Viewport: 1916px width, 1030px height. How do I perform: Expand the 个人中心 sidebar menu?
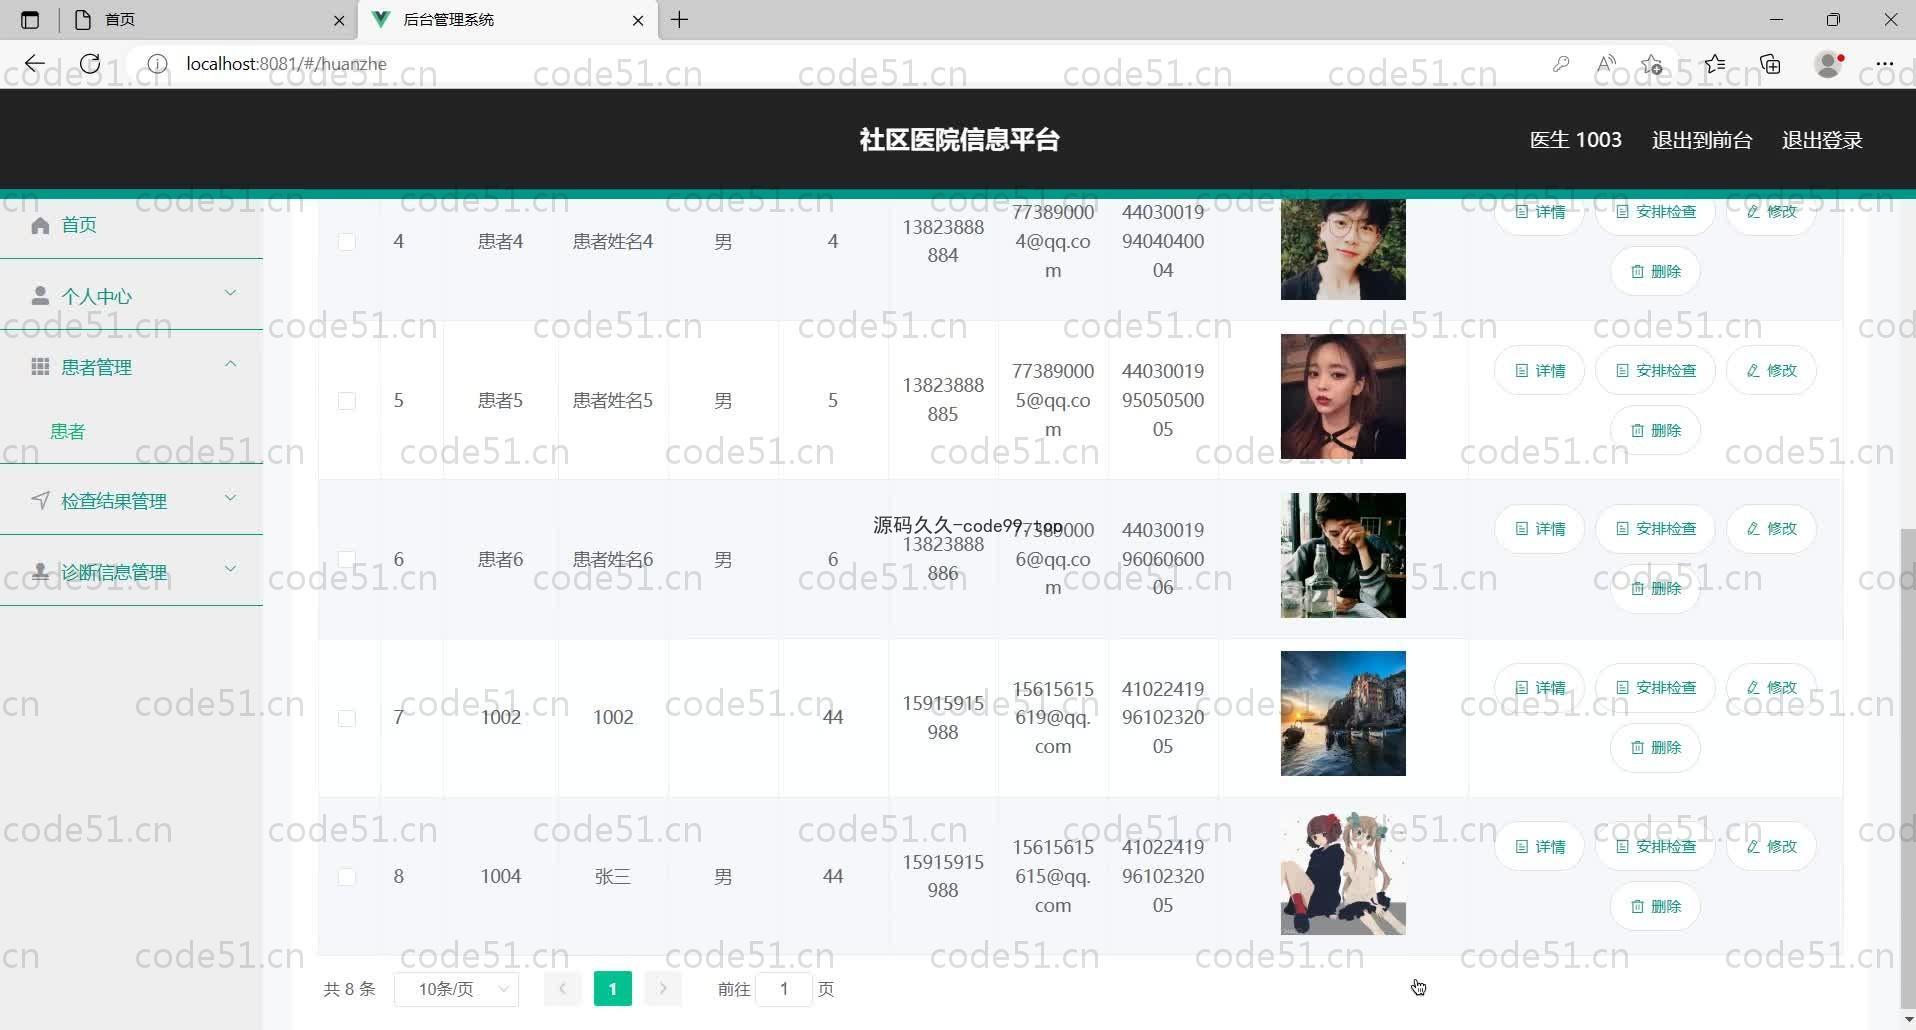pos(131,296)
